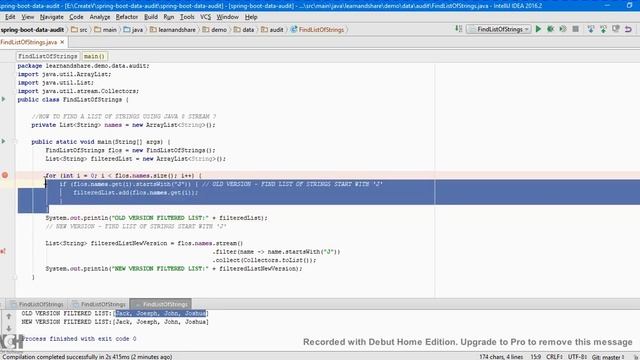Open the Tools menu
Viewport: 640px width, 360px height.
(187, 17)
